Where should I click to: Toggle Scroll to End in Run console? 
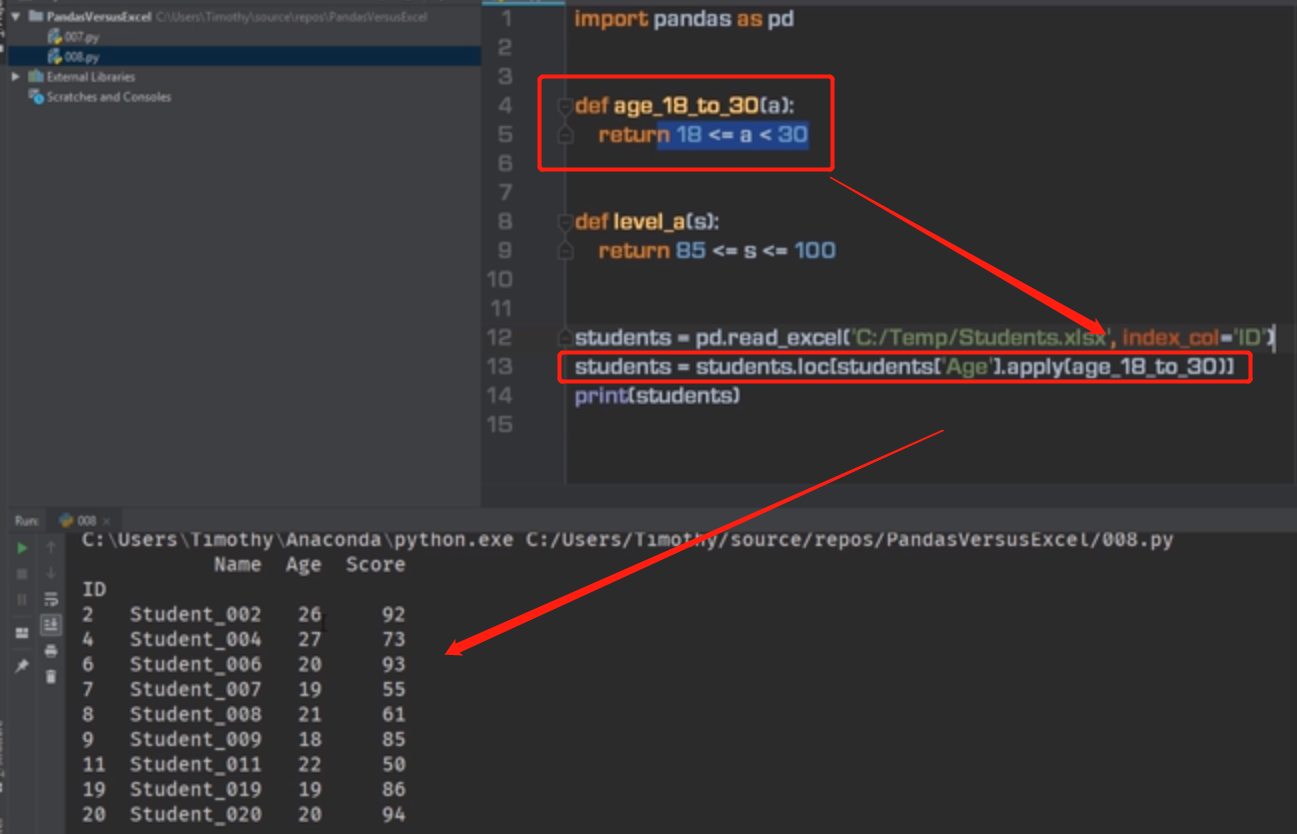click(51, 625)
